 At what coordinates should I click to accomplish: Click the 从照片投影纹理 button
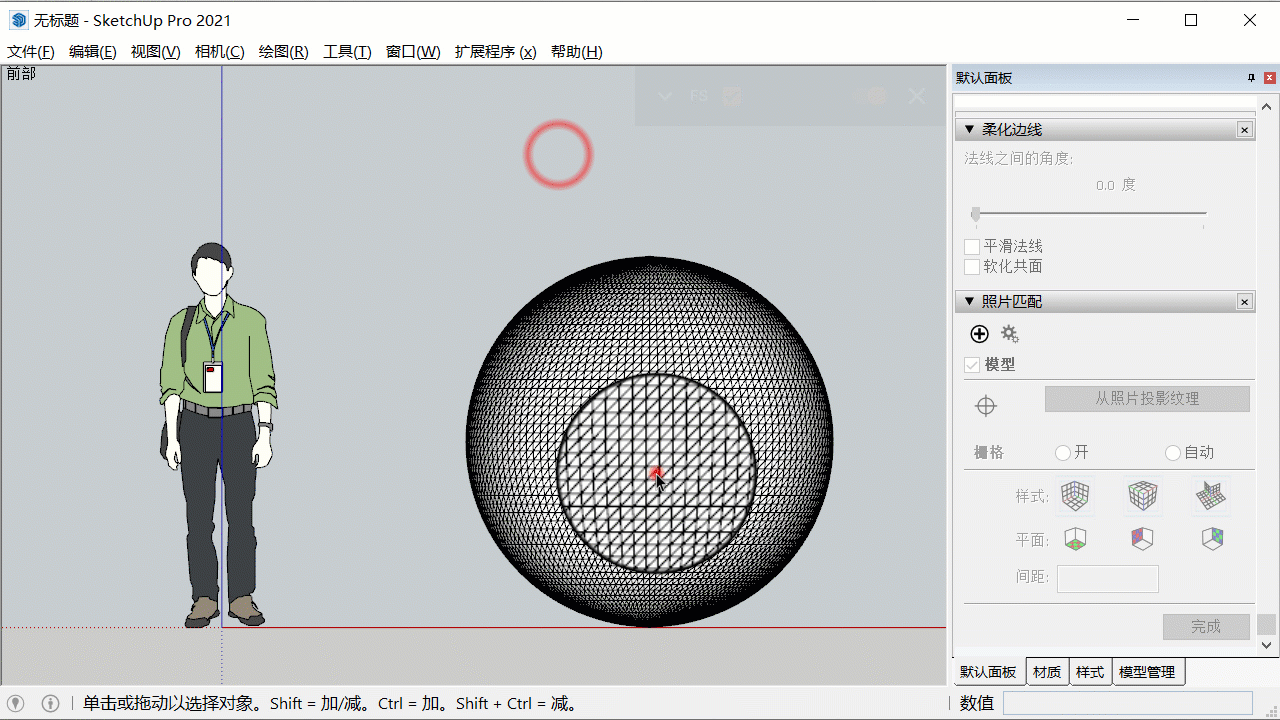(1147, 399)
